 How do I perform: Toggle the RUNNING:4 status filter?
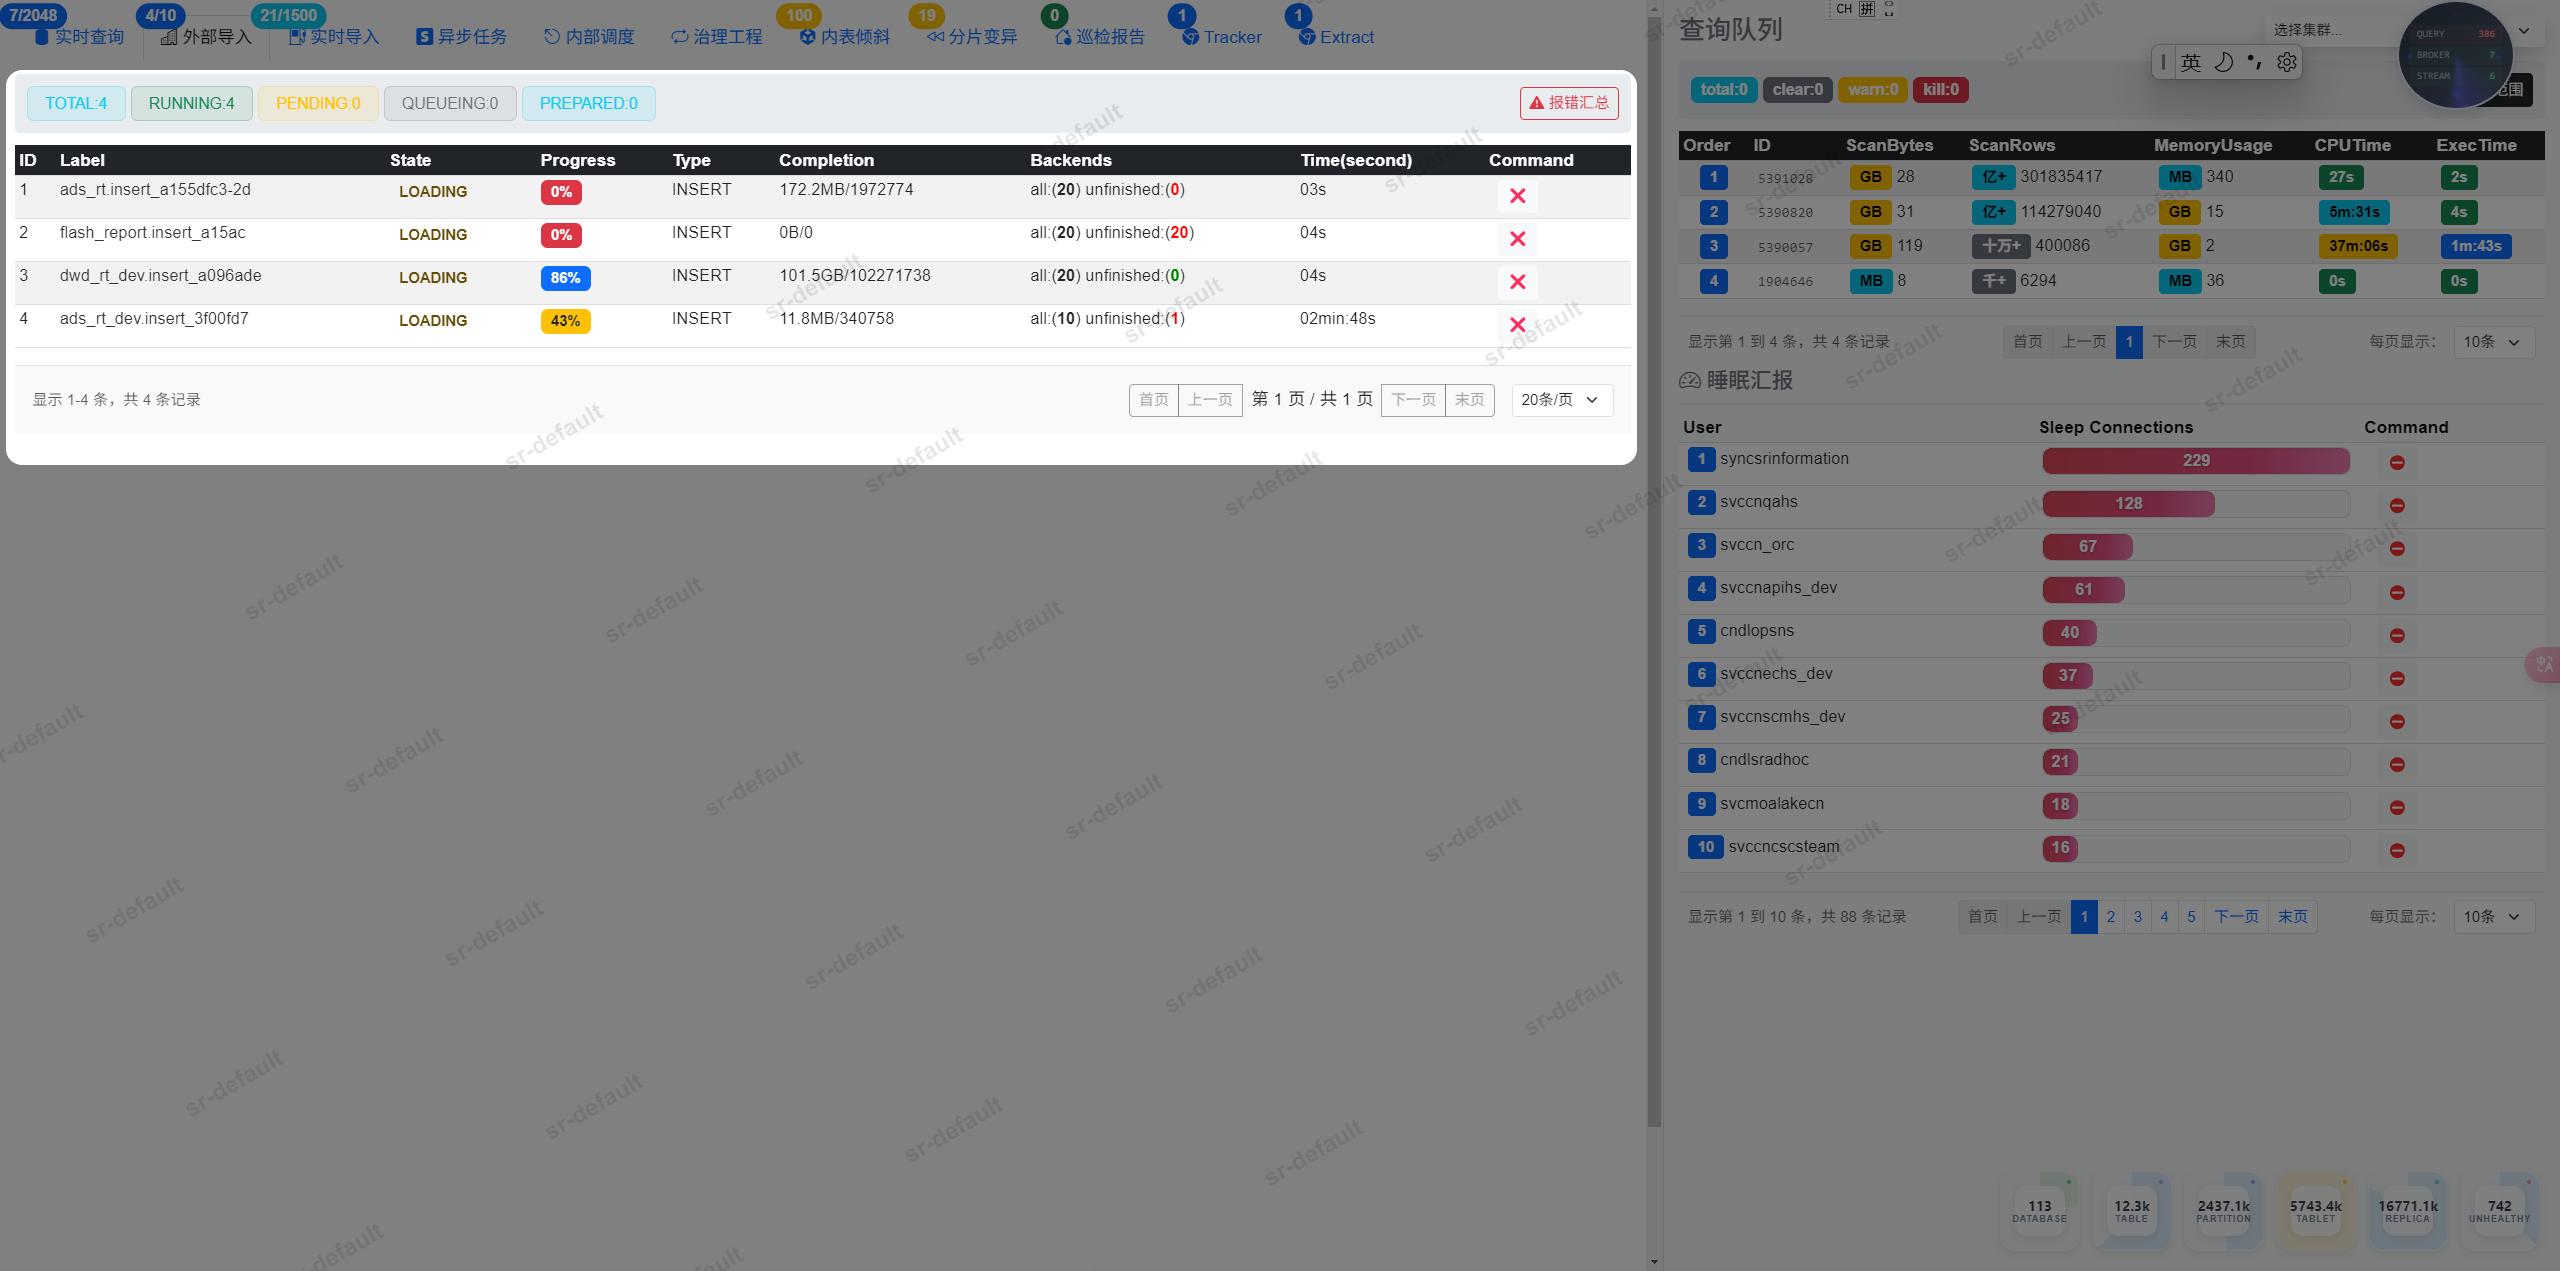191,103
